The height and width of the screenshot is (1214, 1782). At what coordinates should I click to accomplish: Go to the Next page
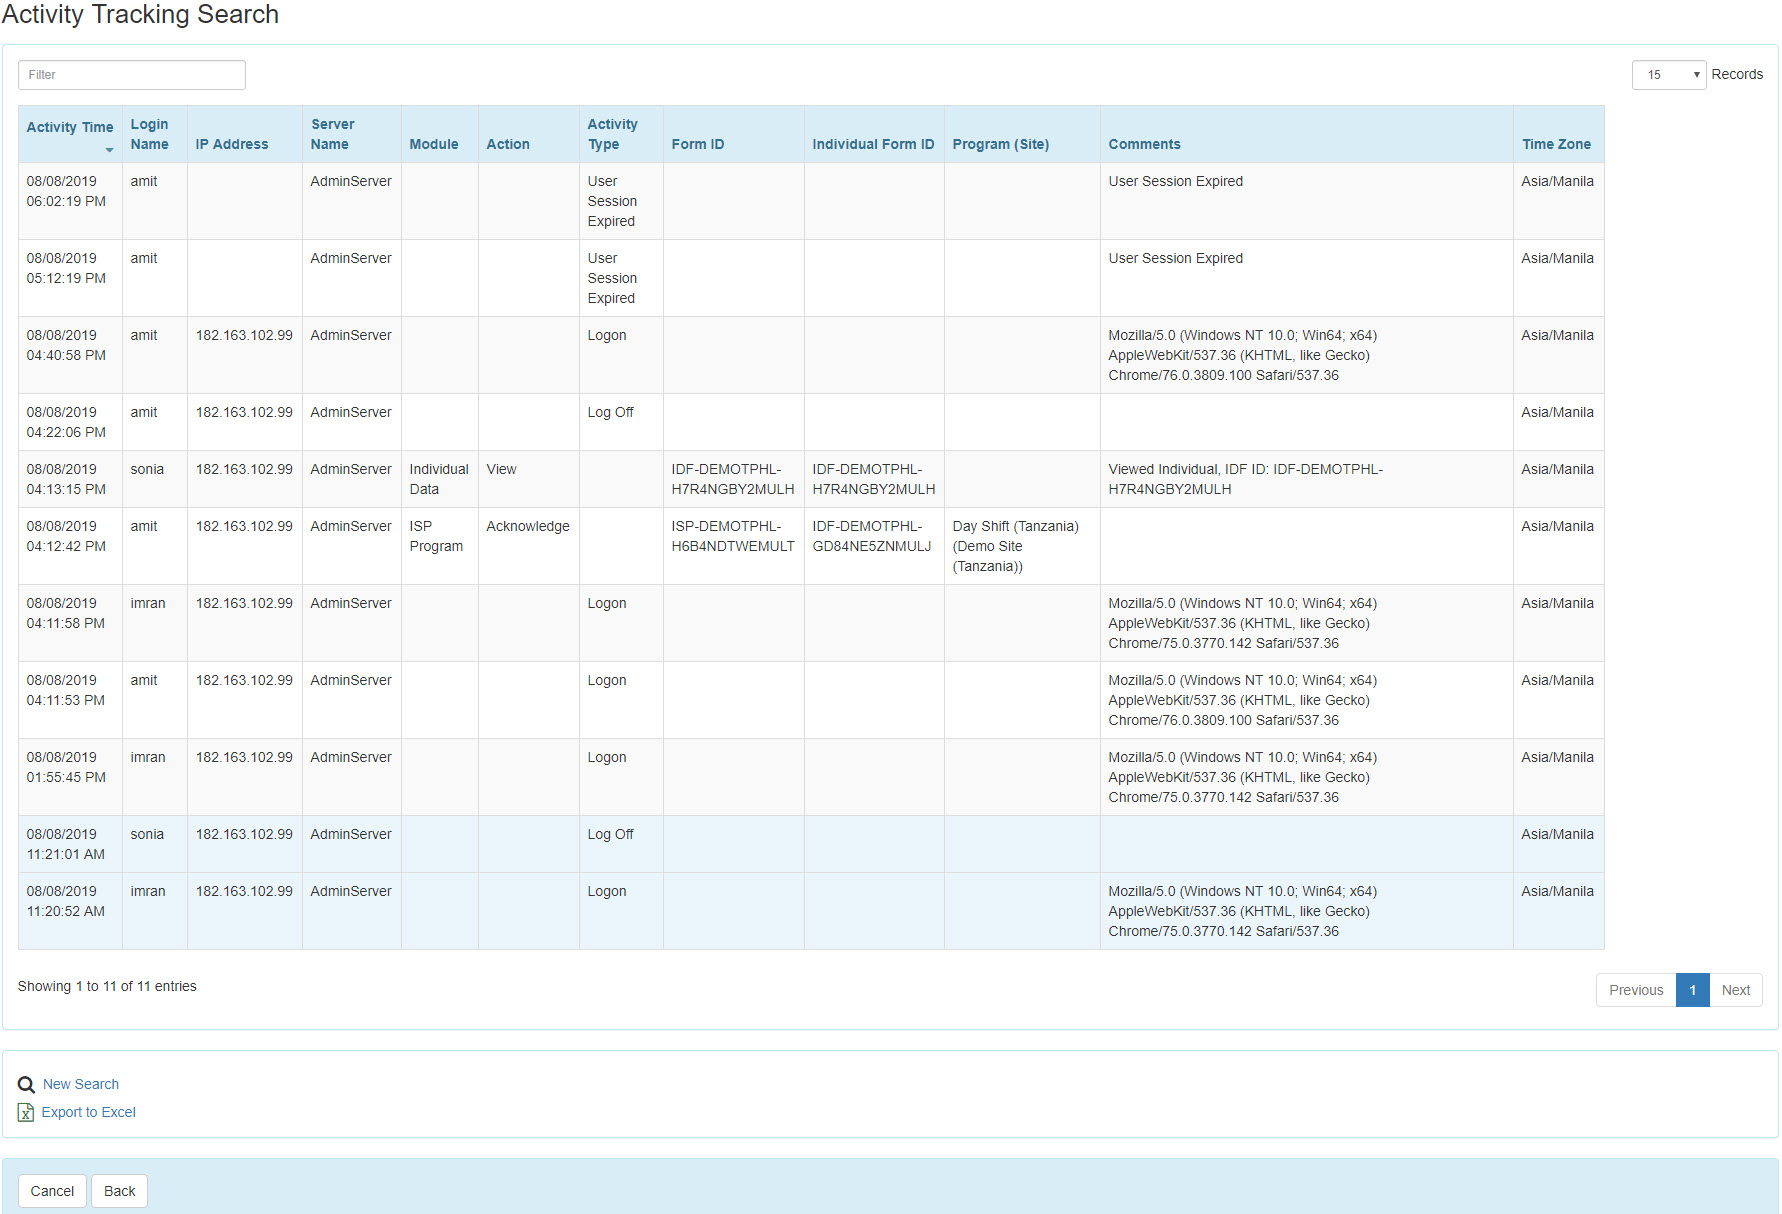(1736, 990)
